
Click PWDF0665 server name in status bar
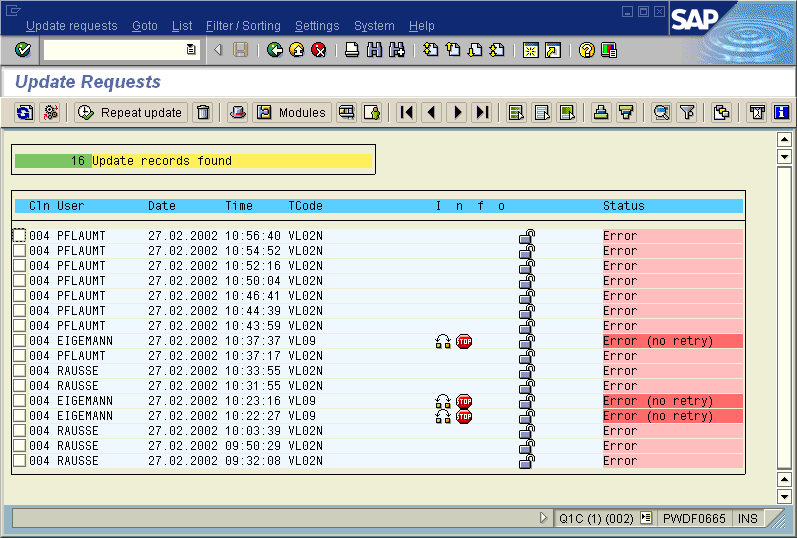(694, 518)
